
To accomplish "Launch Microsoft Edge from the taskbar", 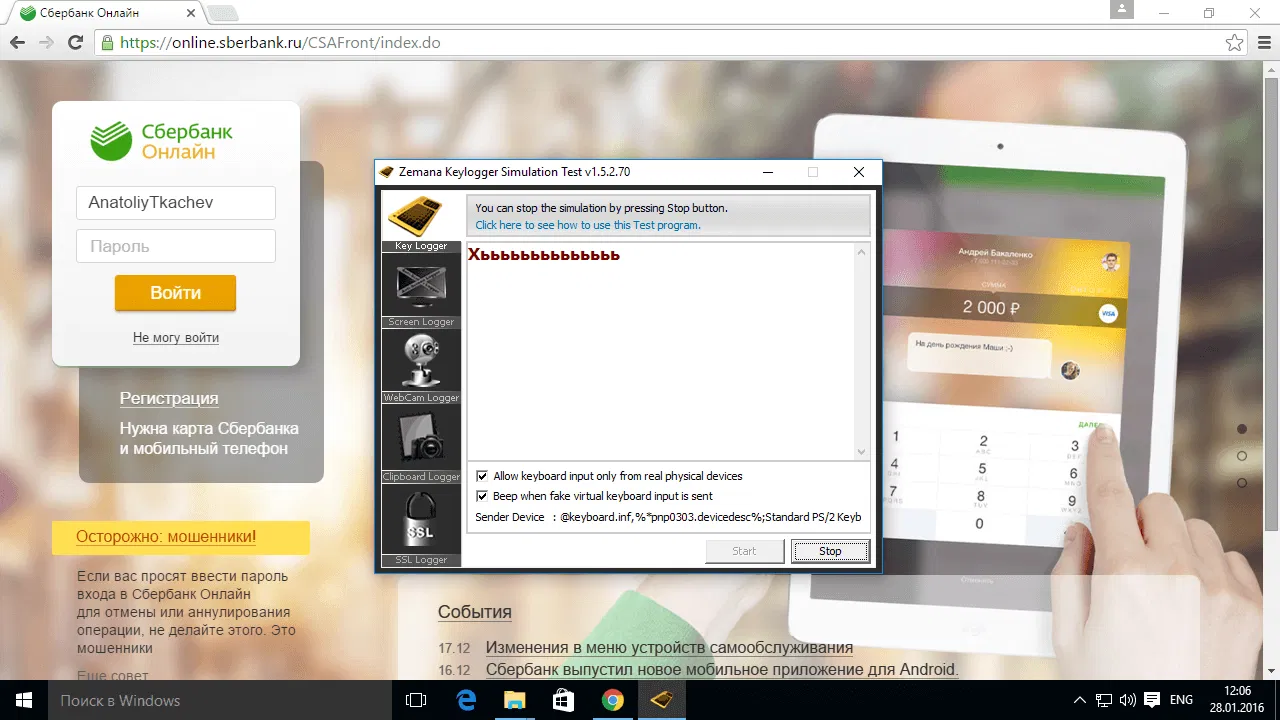I will pyautogui.click(x=466, y=700).
